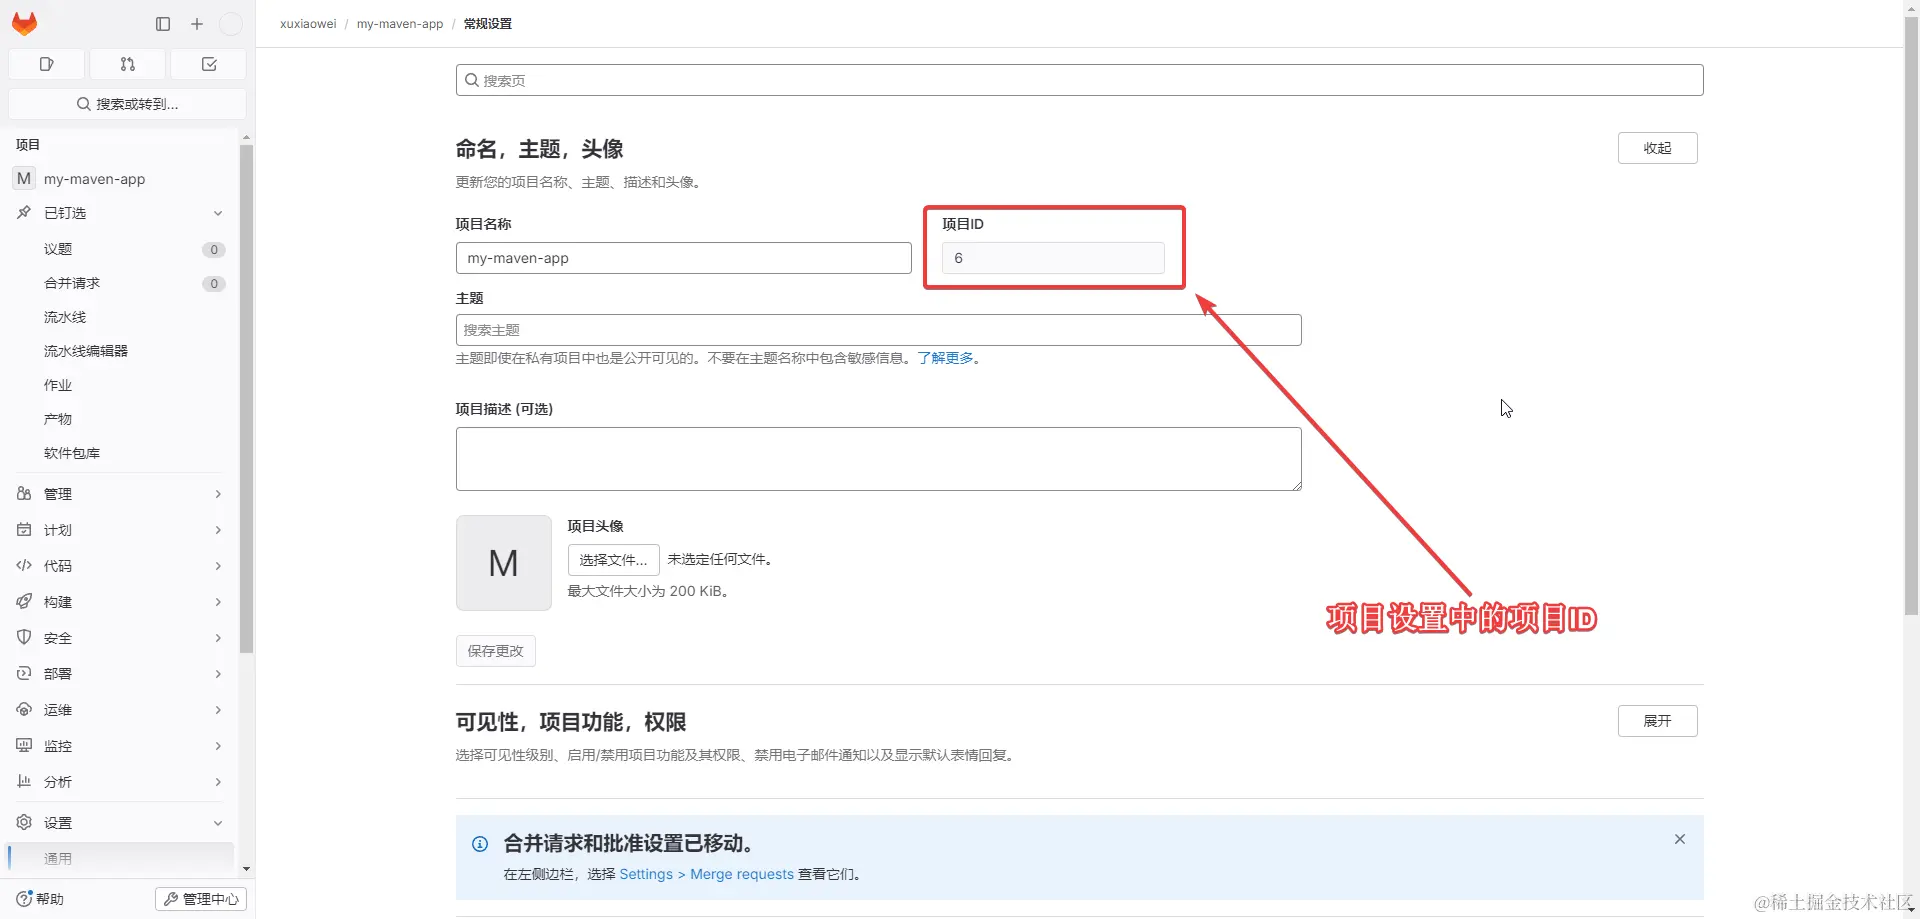The width and height of the screenshot is (1920, 919).
Task: Click xuxiaowei in the breadcrumb
Action: (x=308, y=24)
